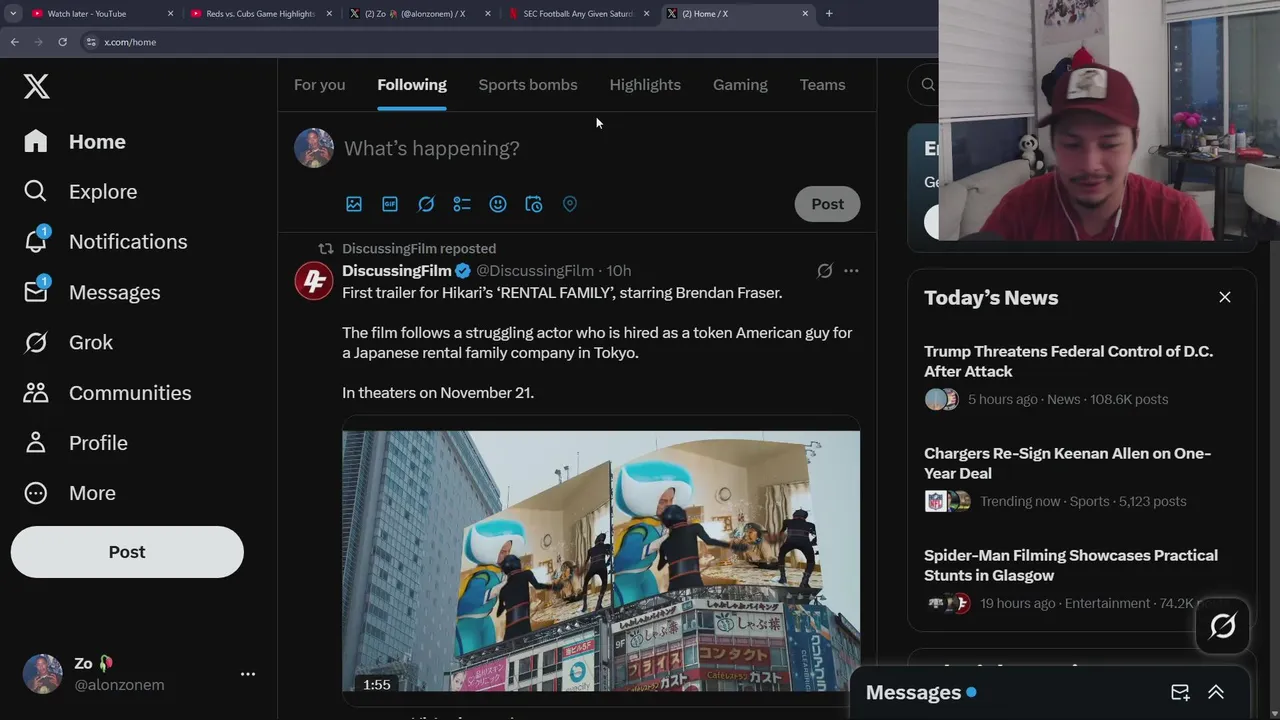This screenshot has width=1280, height=720.
Task: Open the browser tab search dropdown
Action: click(12, 14)
